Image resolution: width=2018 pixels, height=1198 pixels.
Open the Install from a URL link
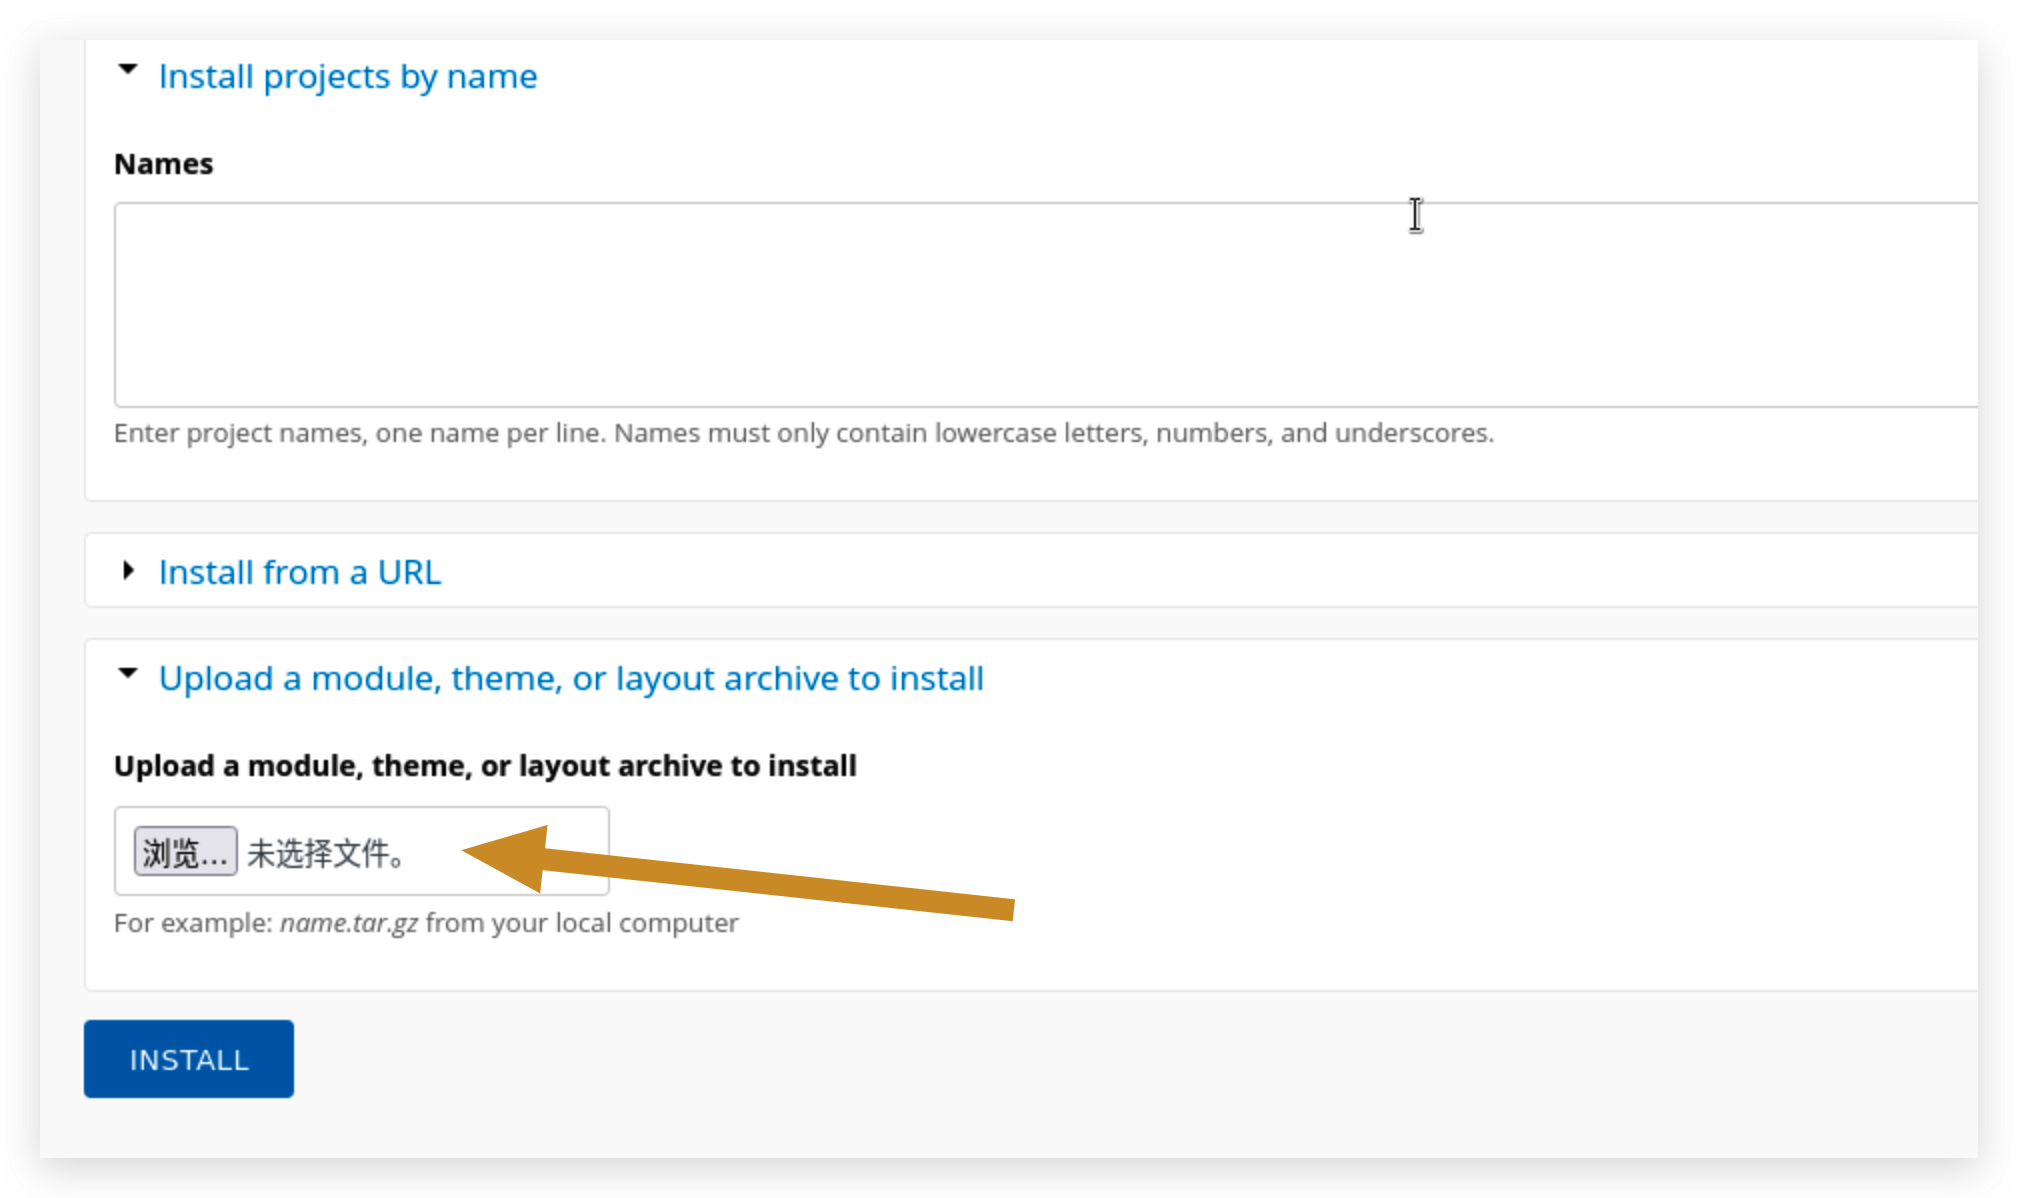click(x=299, y=572)
